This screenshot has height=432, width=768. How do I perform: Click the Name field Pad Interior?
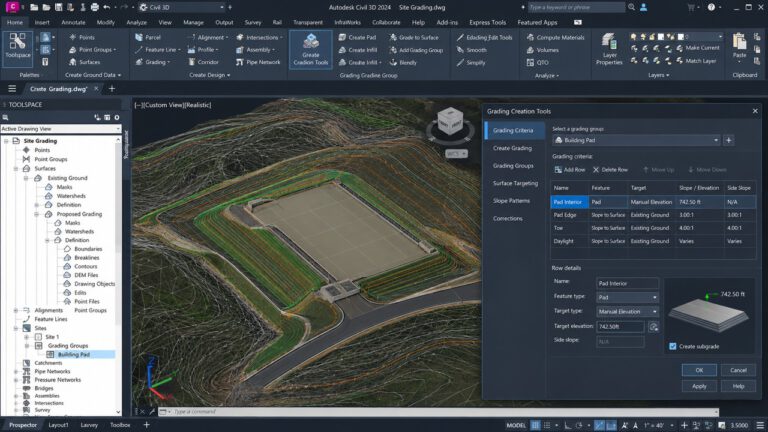[627, 283]
